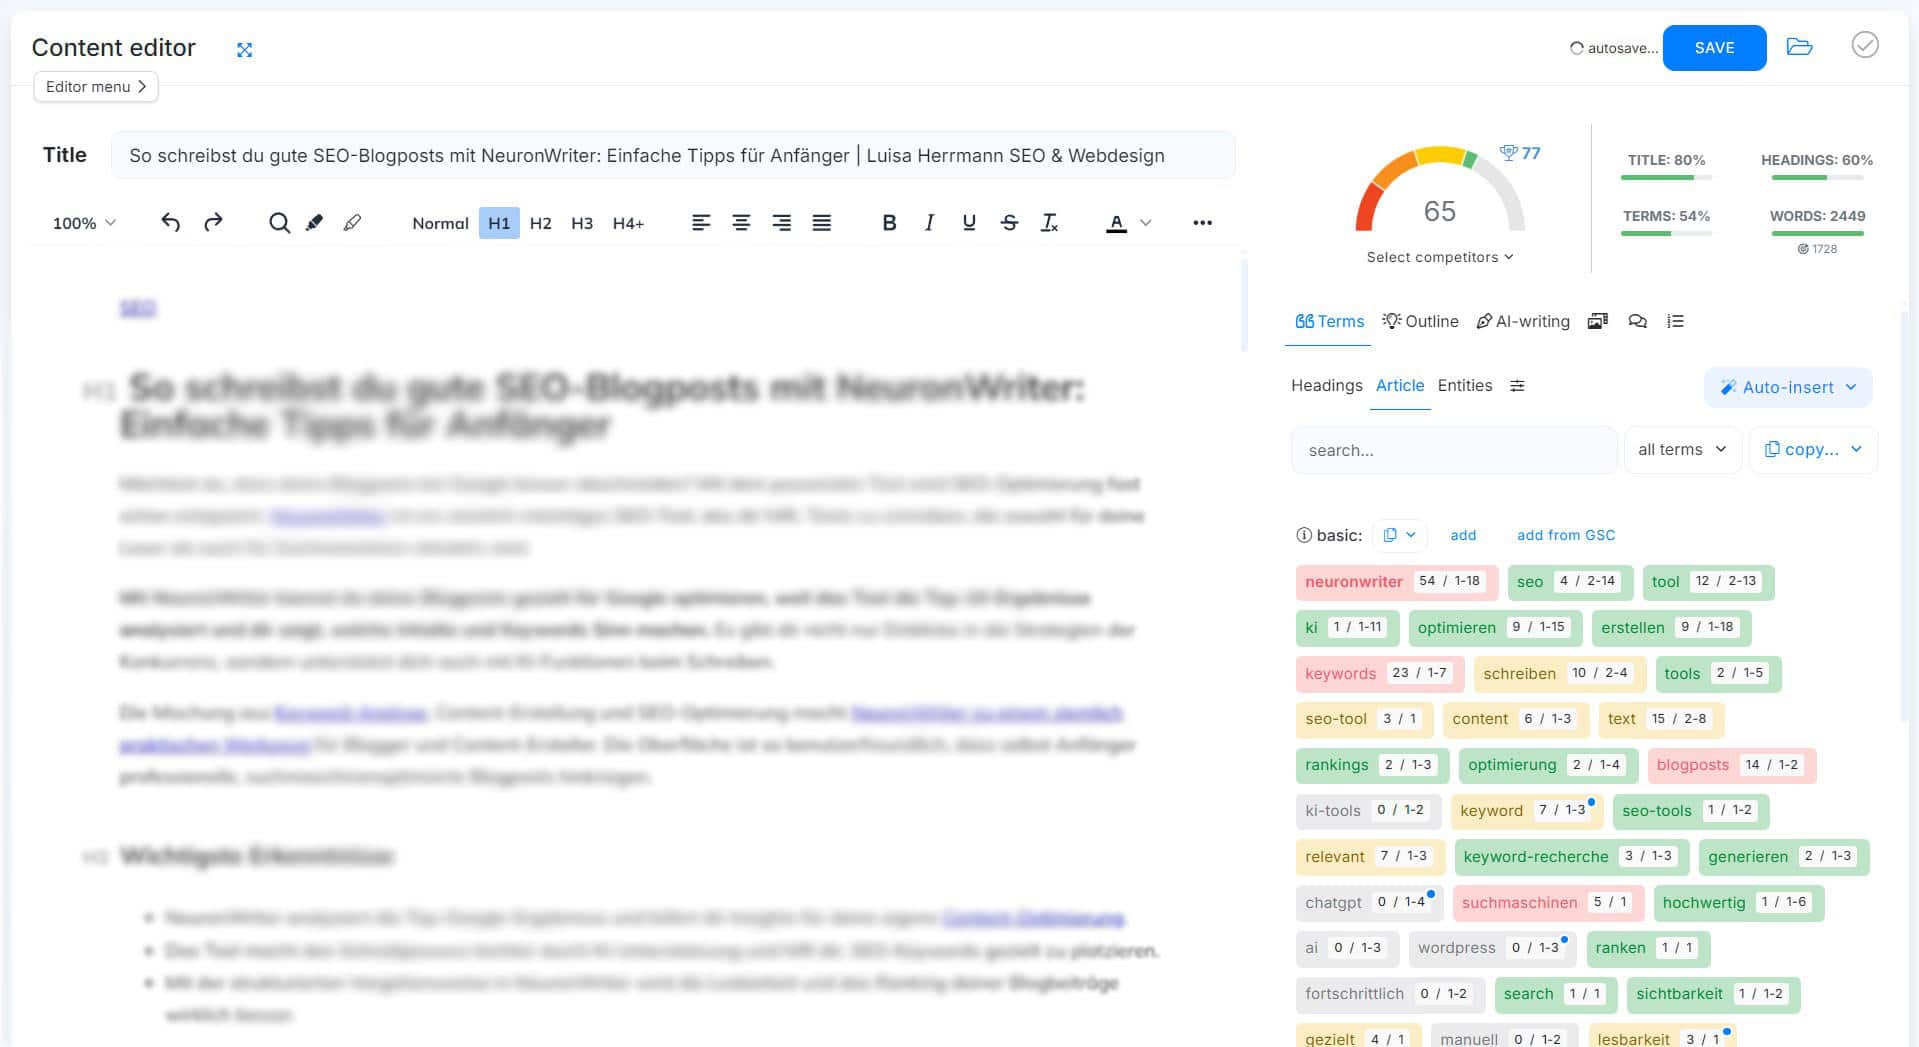This screenshot has height=1047, width=1919.
Task: Toggle strikethrough formatting
Action: tap(1009, 222)
